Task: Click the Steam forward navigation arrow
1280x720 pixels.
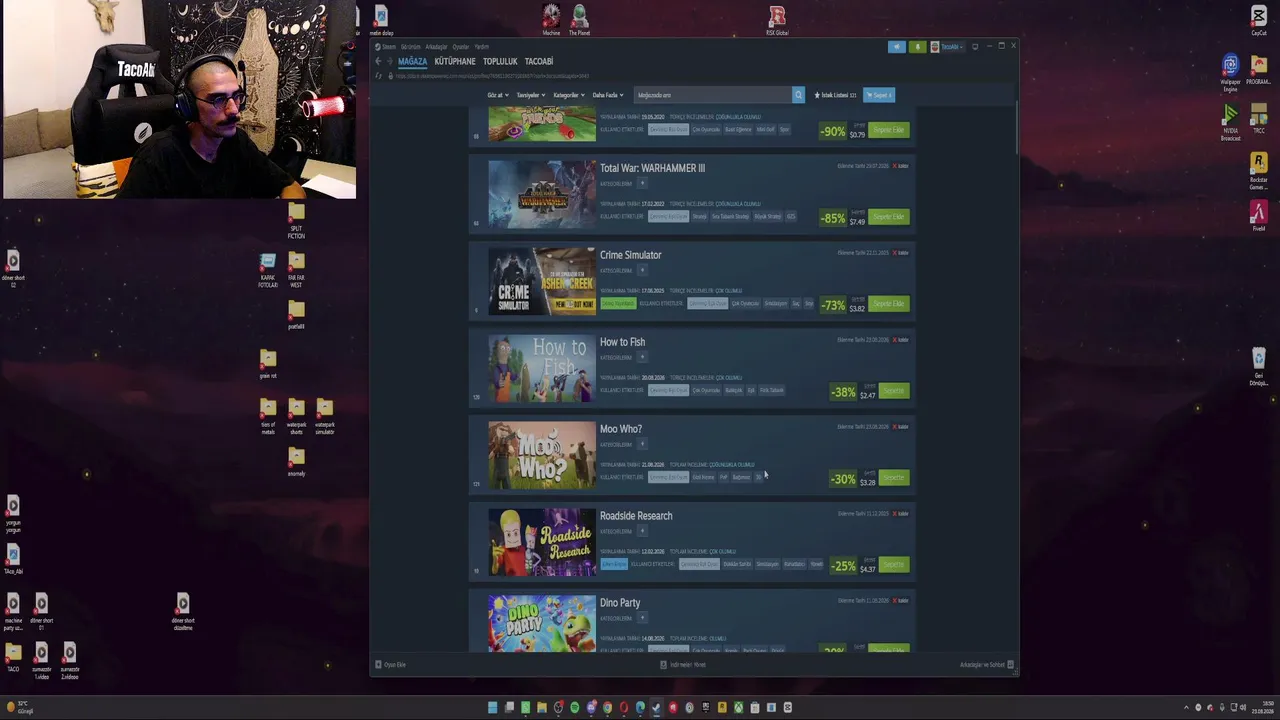Action: [390, 61]
